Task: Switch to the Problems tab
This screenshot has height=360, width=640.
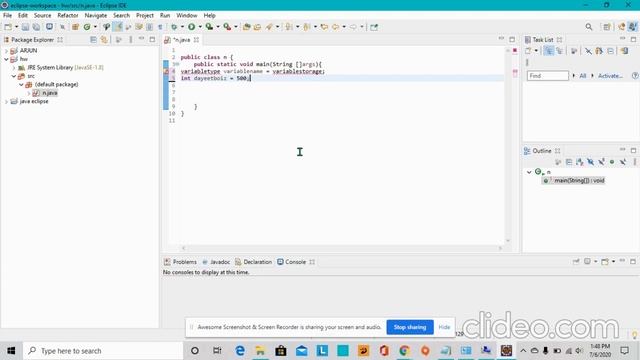Action: tap(180, 262)
